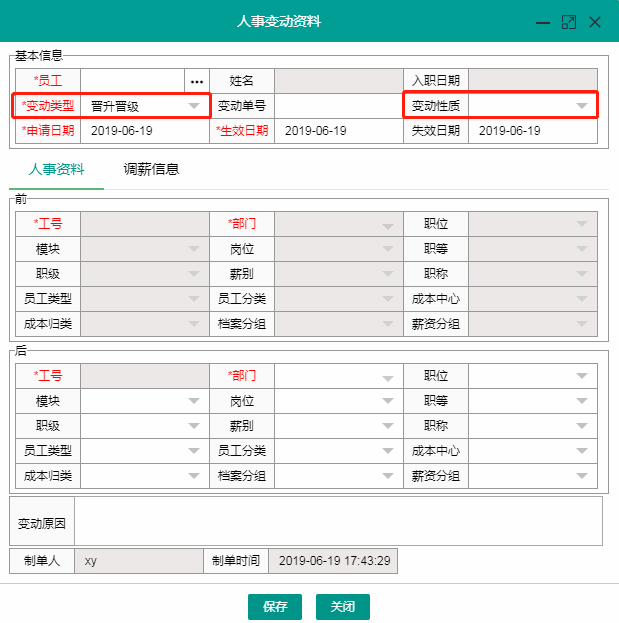Open the 成本中心 dropdown in 后 section
The width and height of the screenshot is (619, 623).
[581, 451]
